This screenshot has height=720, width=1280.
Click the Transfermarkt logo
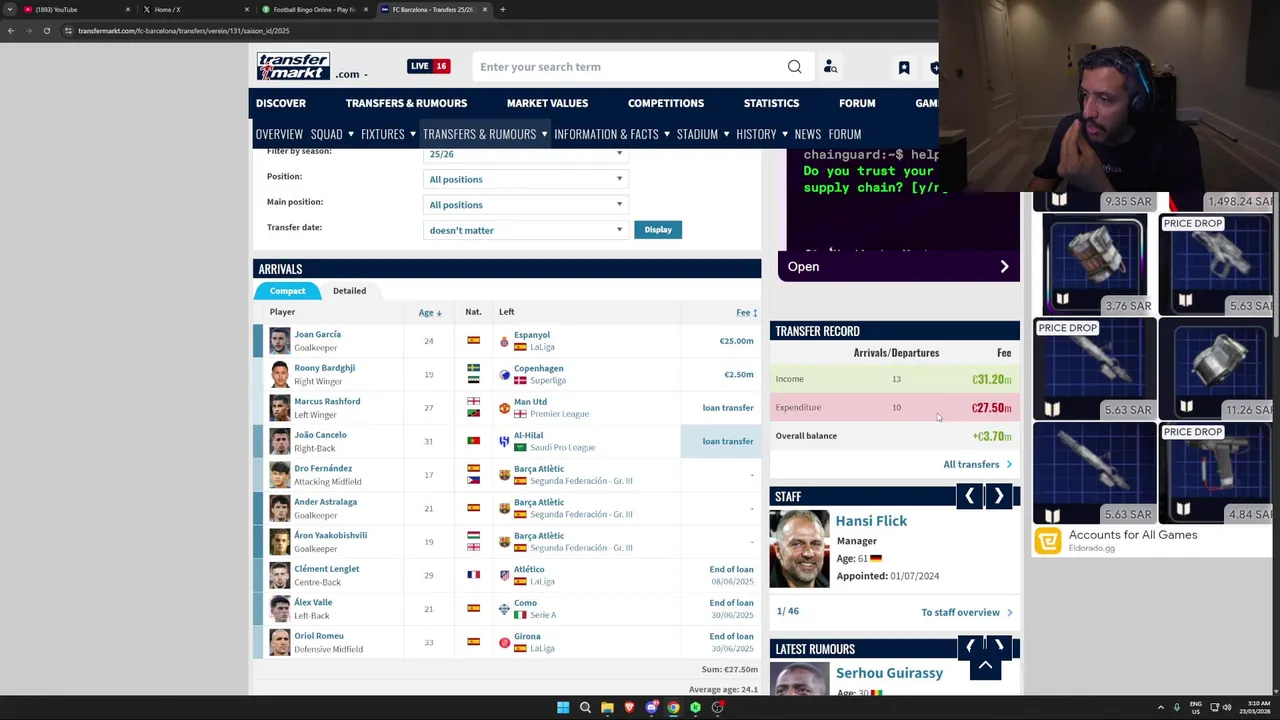click(x=293, y=66)
